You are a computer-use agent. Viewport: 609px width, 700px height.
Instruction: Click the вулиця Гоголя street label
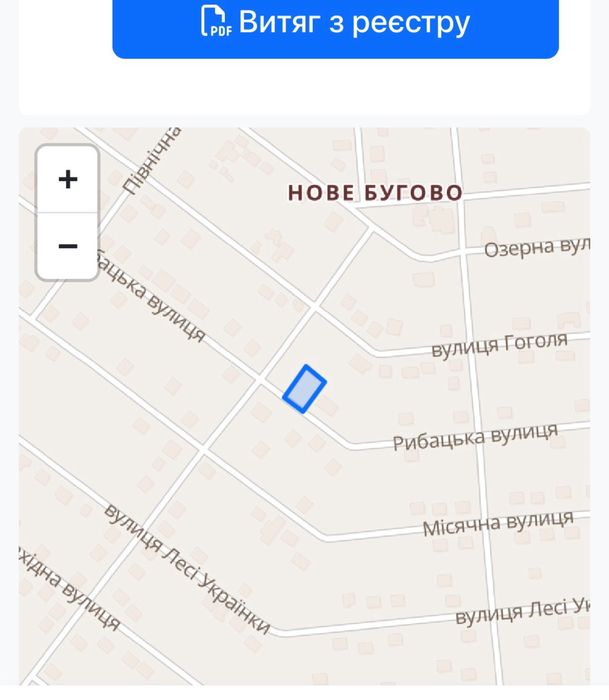tap(500, 345)
